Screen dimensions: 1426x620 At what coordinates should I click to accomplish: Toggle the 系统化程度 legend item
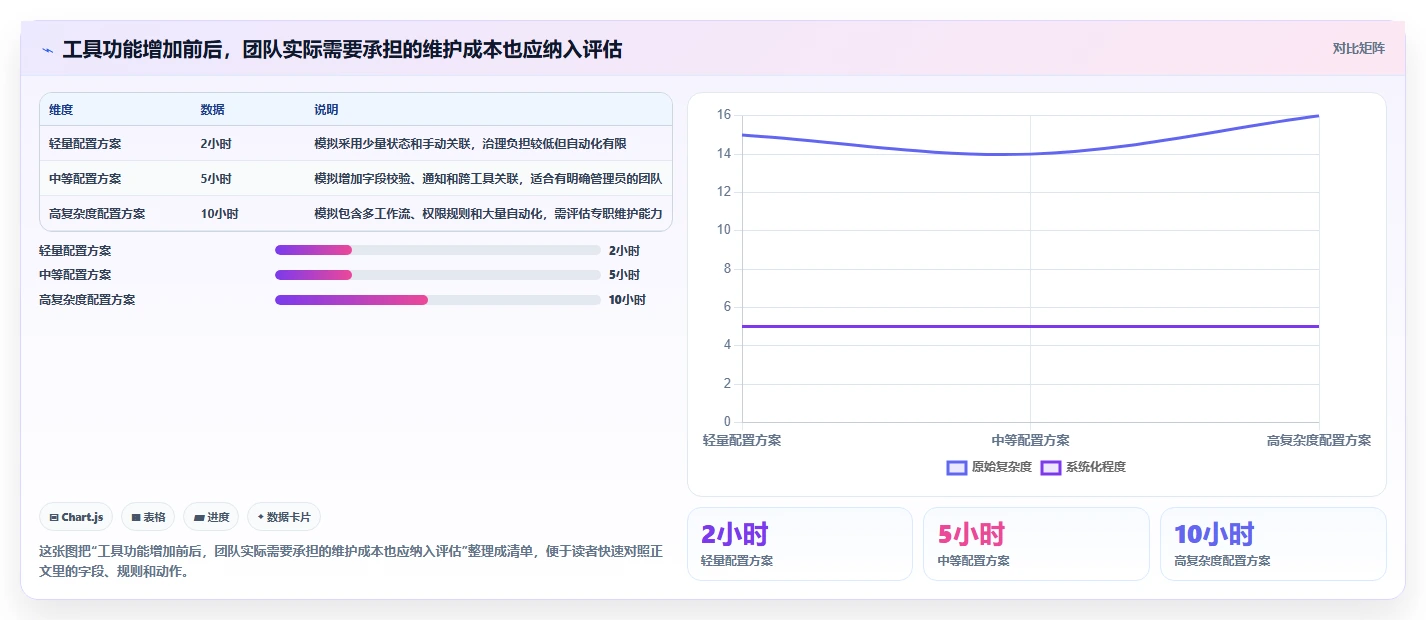click(x=1083, y=467)
